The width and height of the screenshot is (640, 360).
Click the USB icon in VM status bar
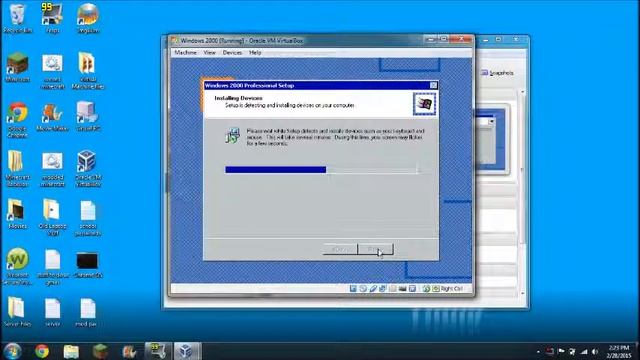tap(373, 289)
